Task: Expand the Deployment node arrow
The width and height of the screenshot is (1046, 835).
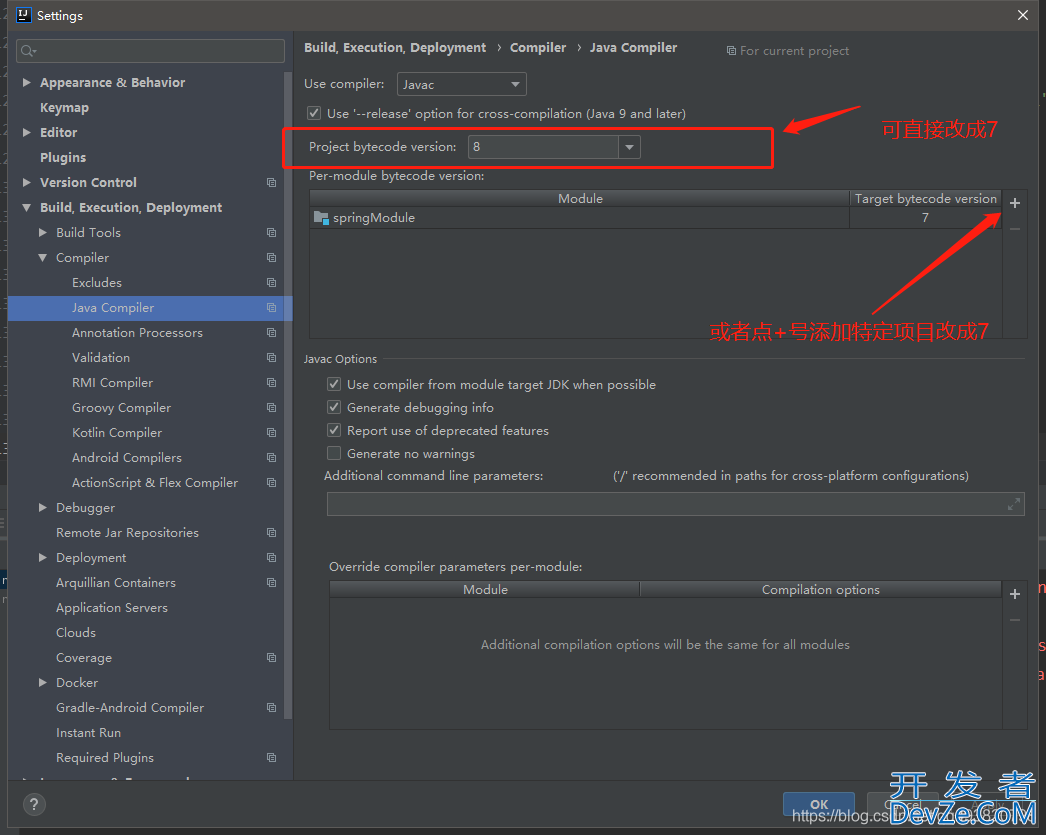Action: click(x=43, y=558)
